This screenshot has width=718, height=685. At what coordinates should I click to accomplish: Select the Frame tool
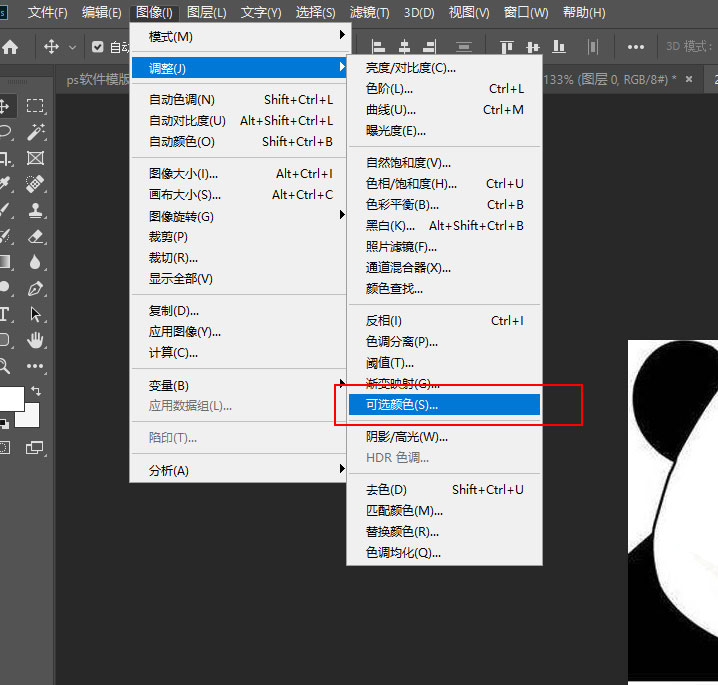(x=36, y=158)
